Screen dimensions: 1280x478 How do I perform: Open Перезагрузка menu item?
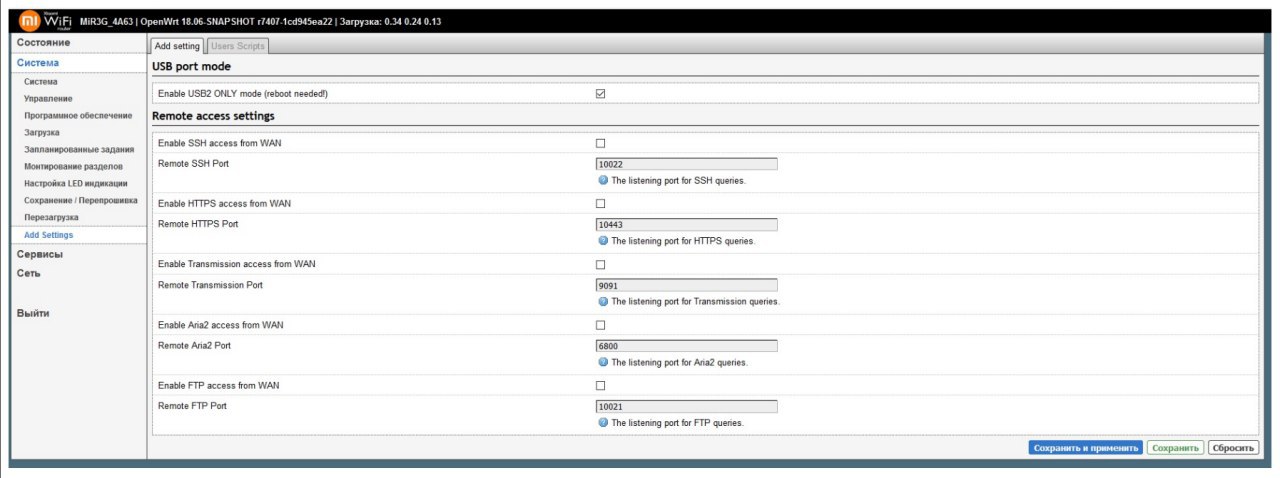tap(51, 217)
